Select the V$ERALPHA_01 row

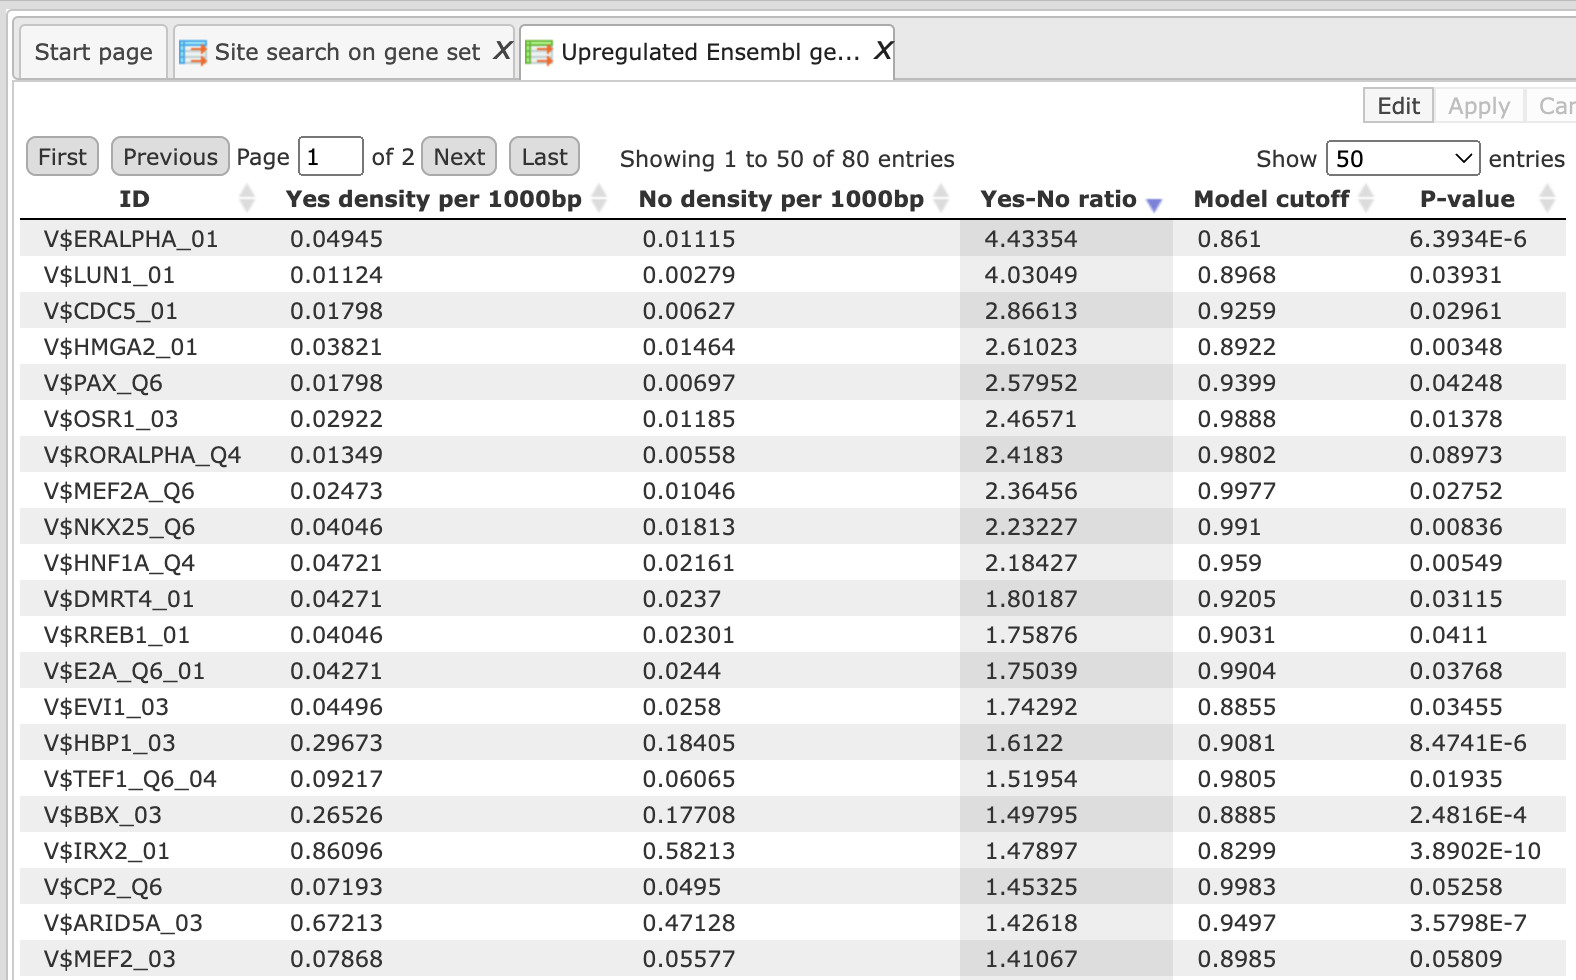793,239
